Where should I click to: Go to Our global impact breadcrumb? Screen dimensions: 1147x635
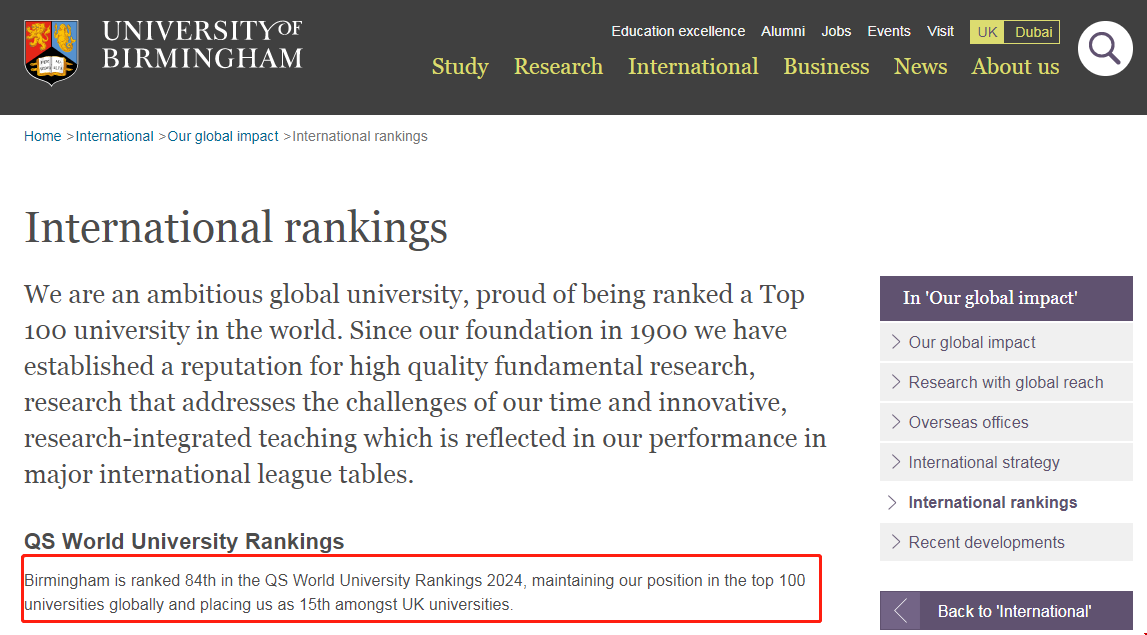[x=223, y=136]
